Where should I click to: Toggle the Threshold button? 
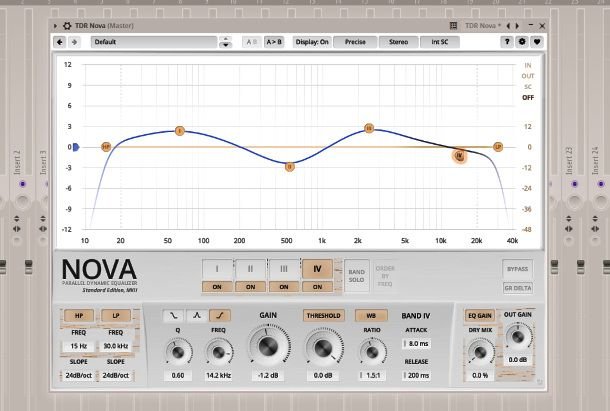point(323,316)
